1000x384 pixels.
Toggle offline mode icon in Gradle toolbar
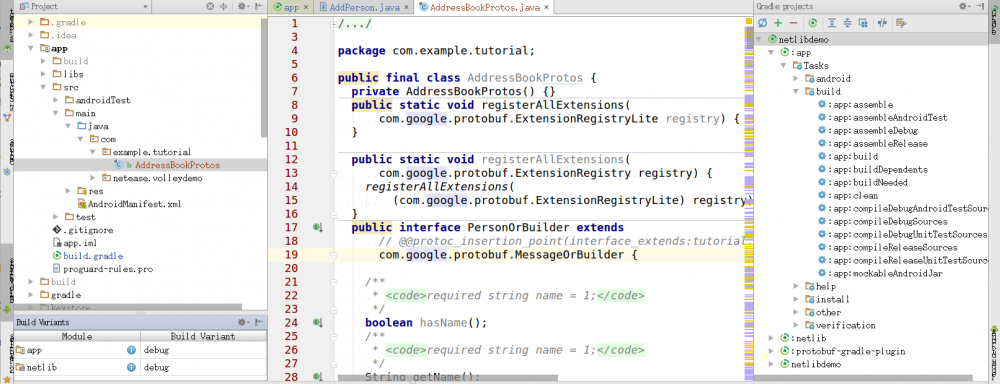(x=882, y=23)
